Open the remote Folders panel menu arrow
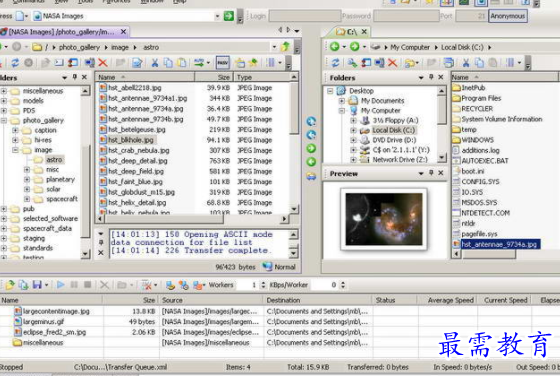Viewport: 560px width, 376px height. click(65, 77)
